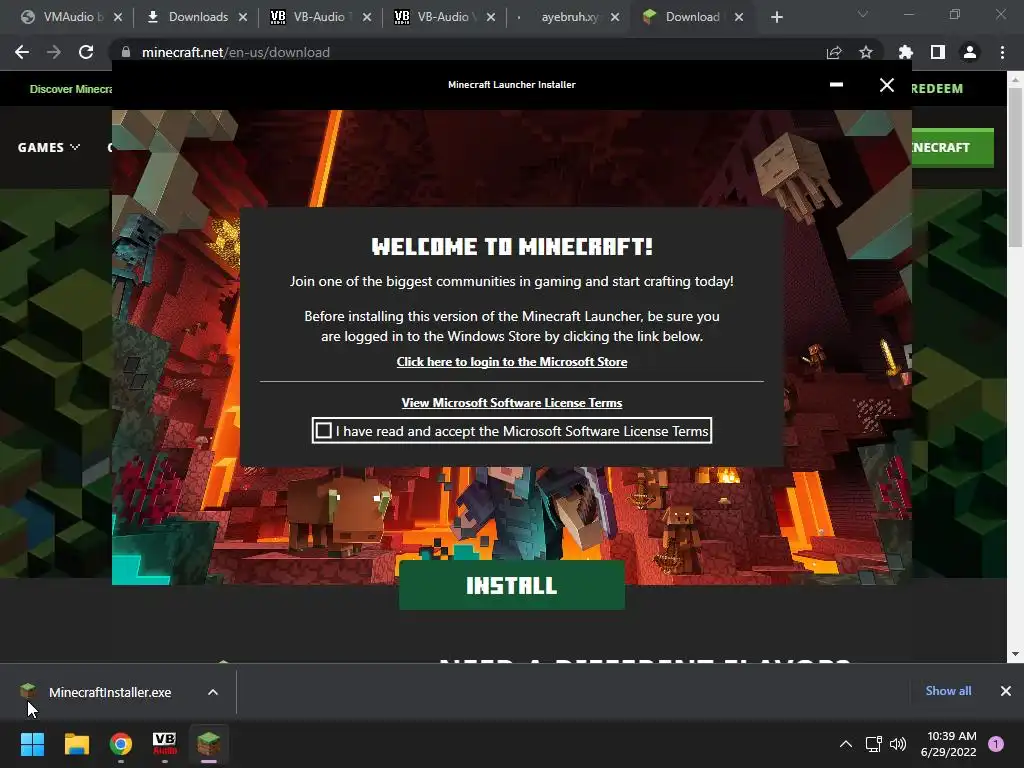Open File Explorer from taskbar
The width and height of the screenshot is (1024, 768).
[76, 744]
